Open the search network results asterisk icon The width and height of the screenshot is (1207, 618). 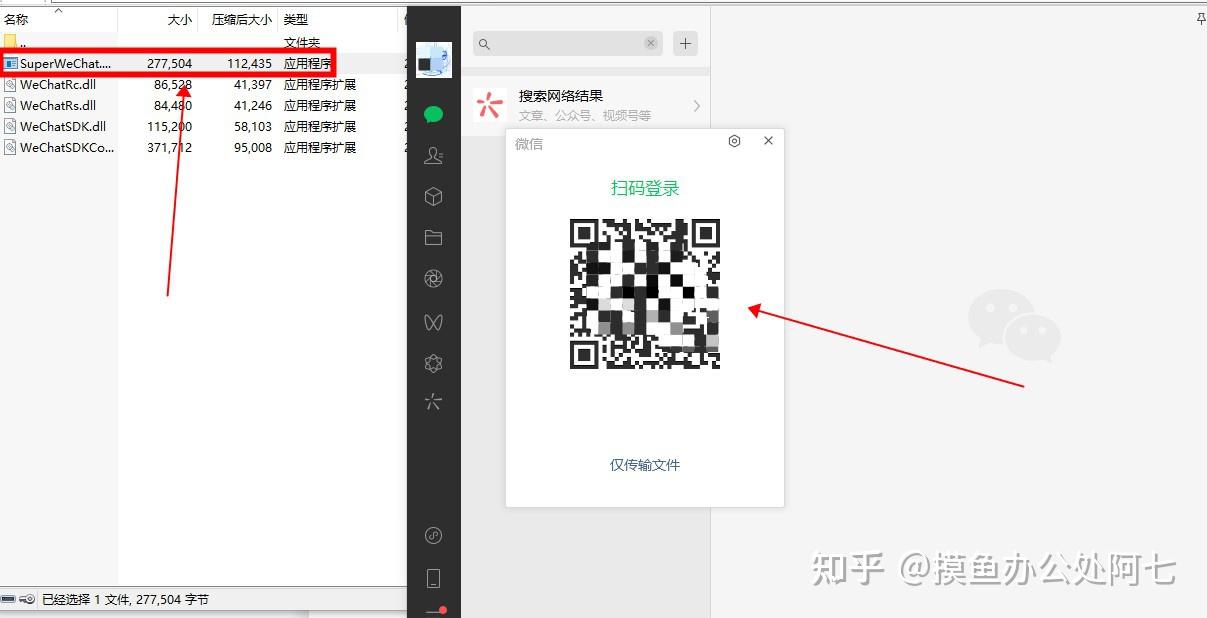click(x=488, y=105)
